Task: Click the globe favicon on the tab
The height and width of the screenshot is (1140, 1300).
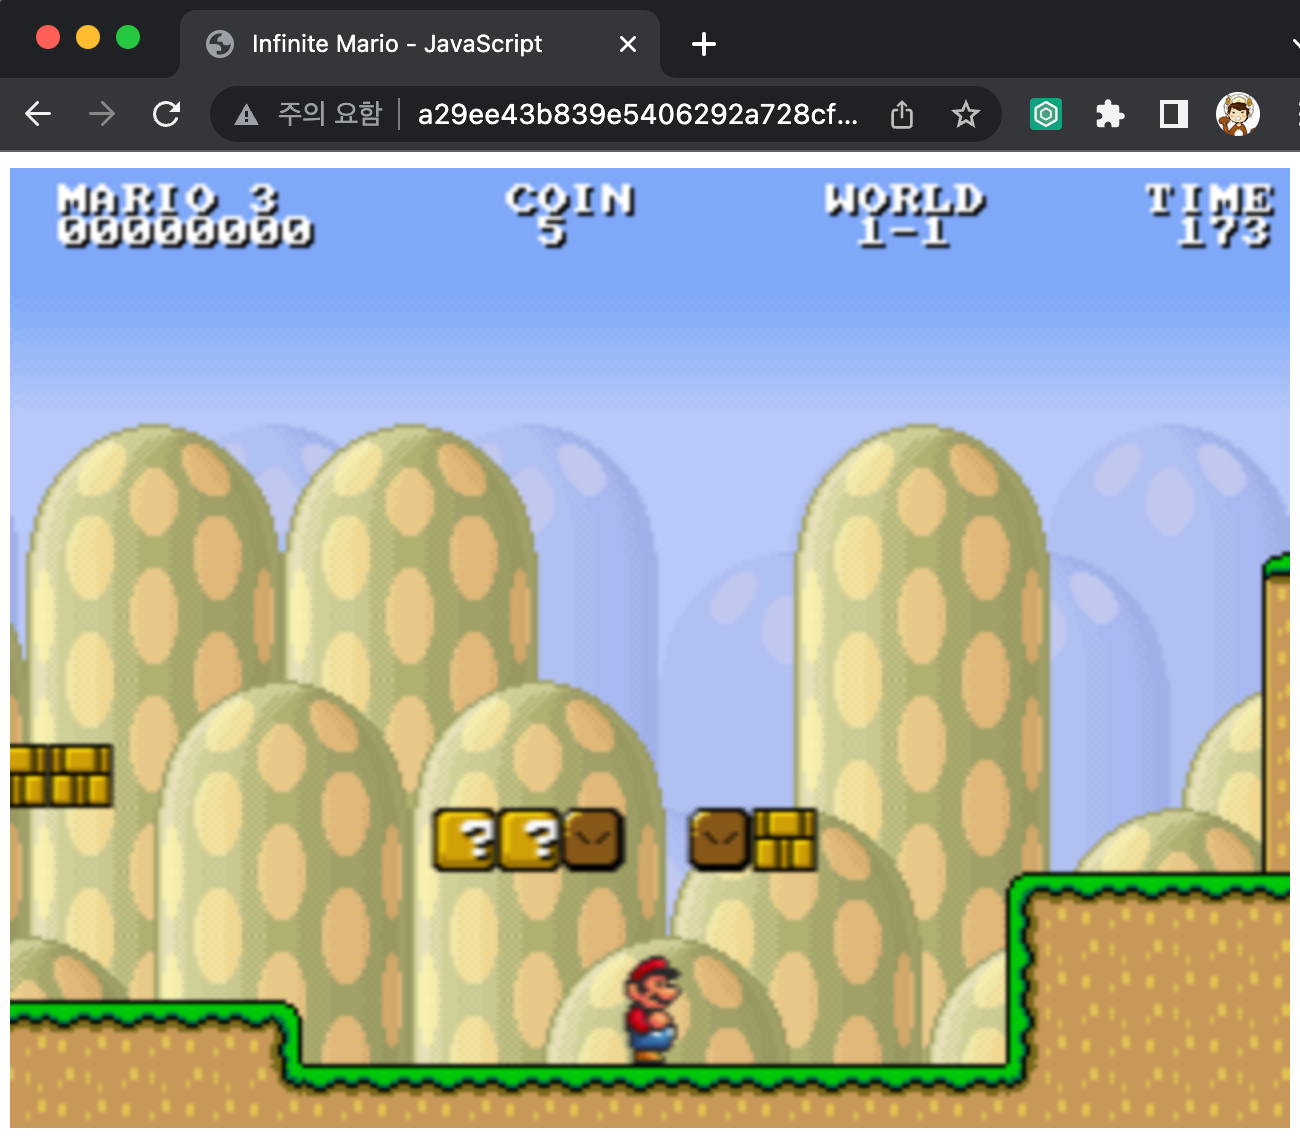Action: pos(220,44)
